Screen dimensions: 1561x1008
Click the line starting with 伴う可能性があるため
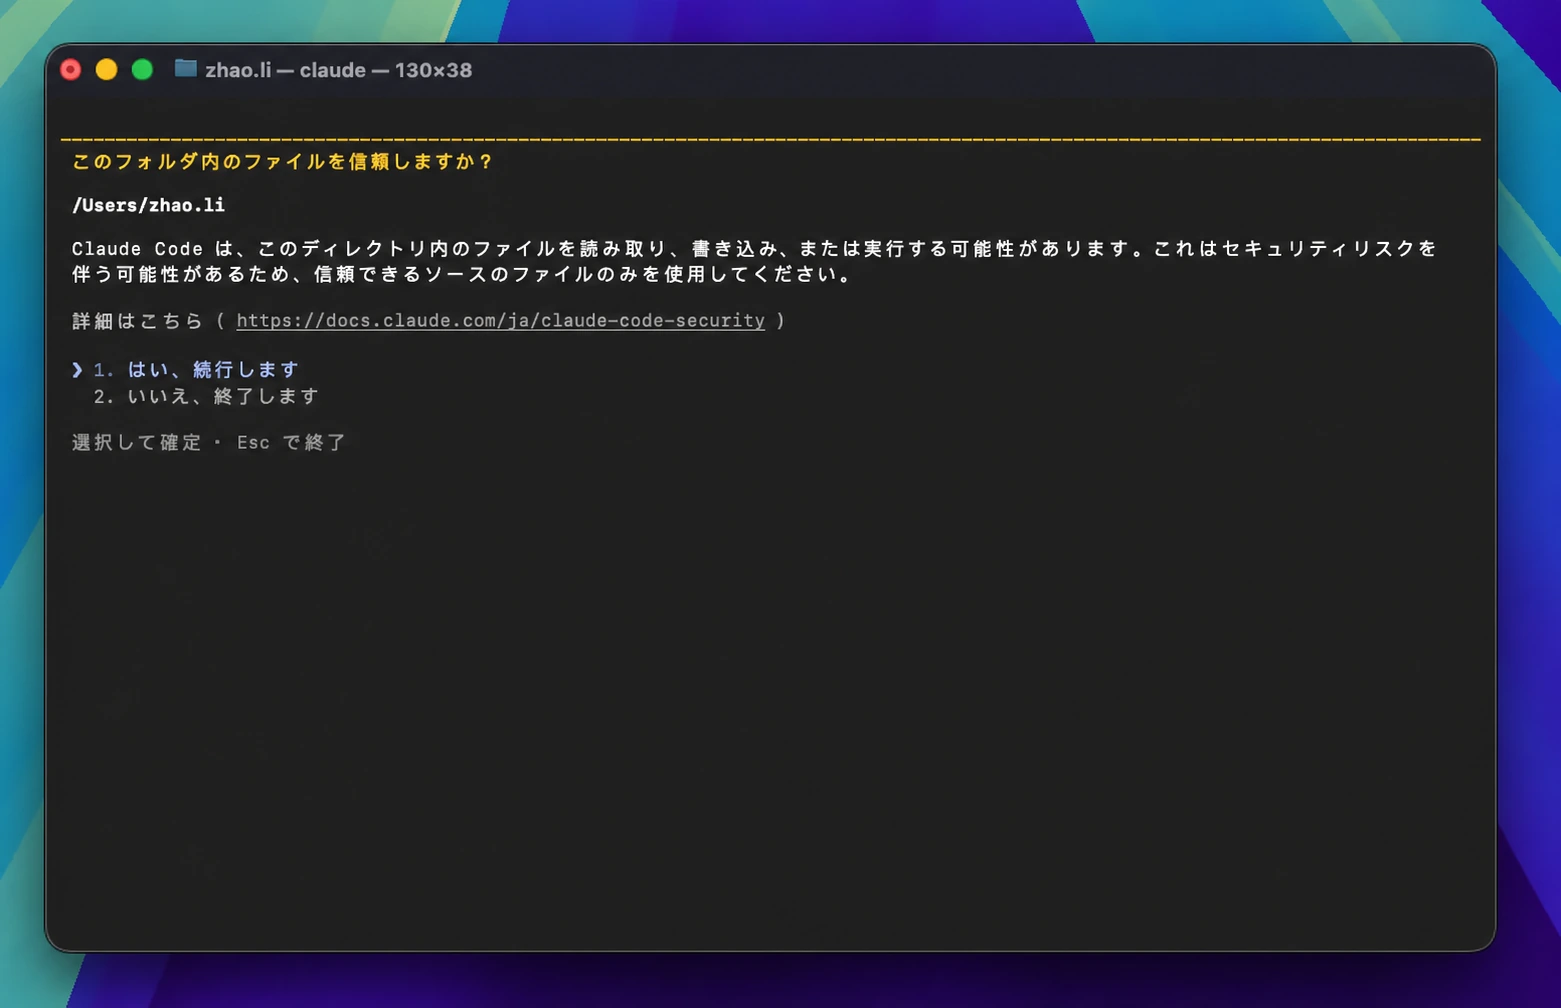coord(462,275)
